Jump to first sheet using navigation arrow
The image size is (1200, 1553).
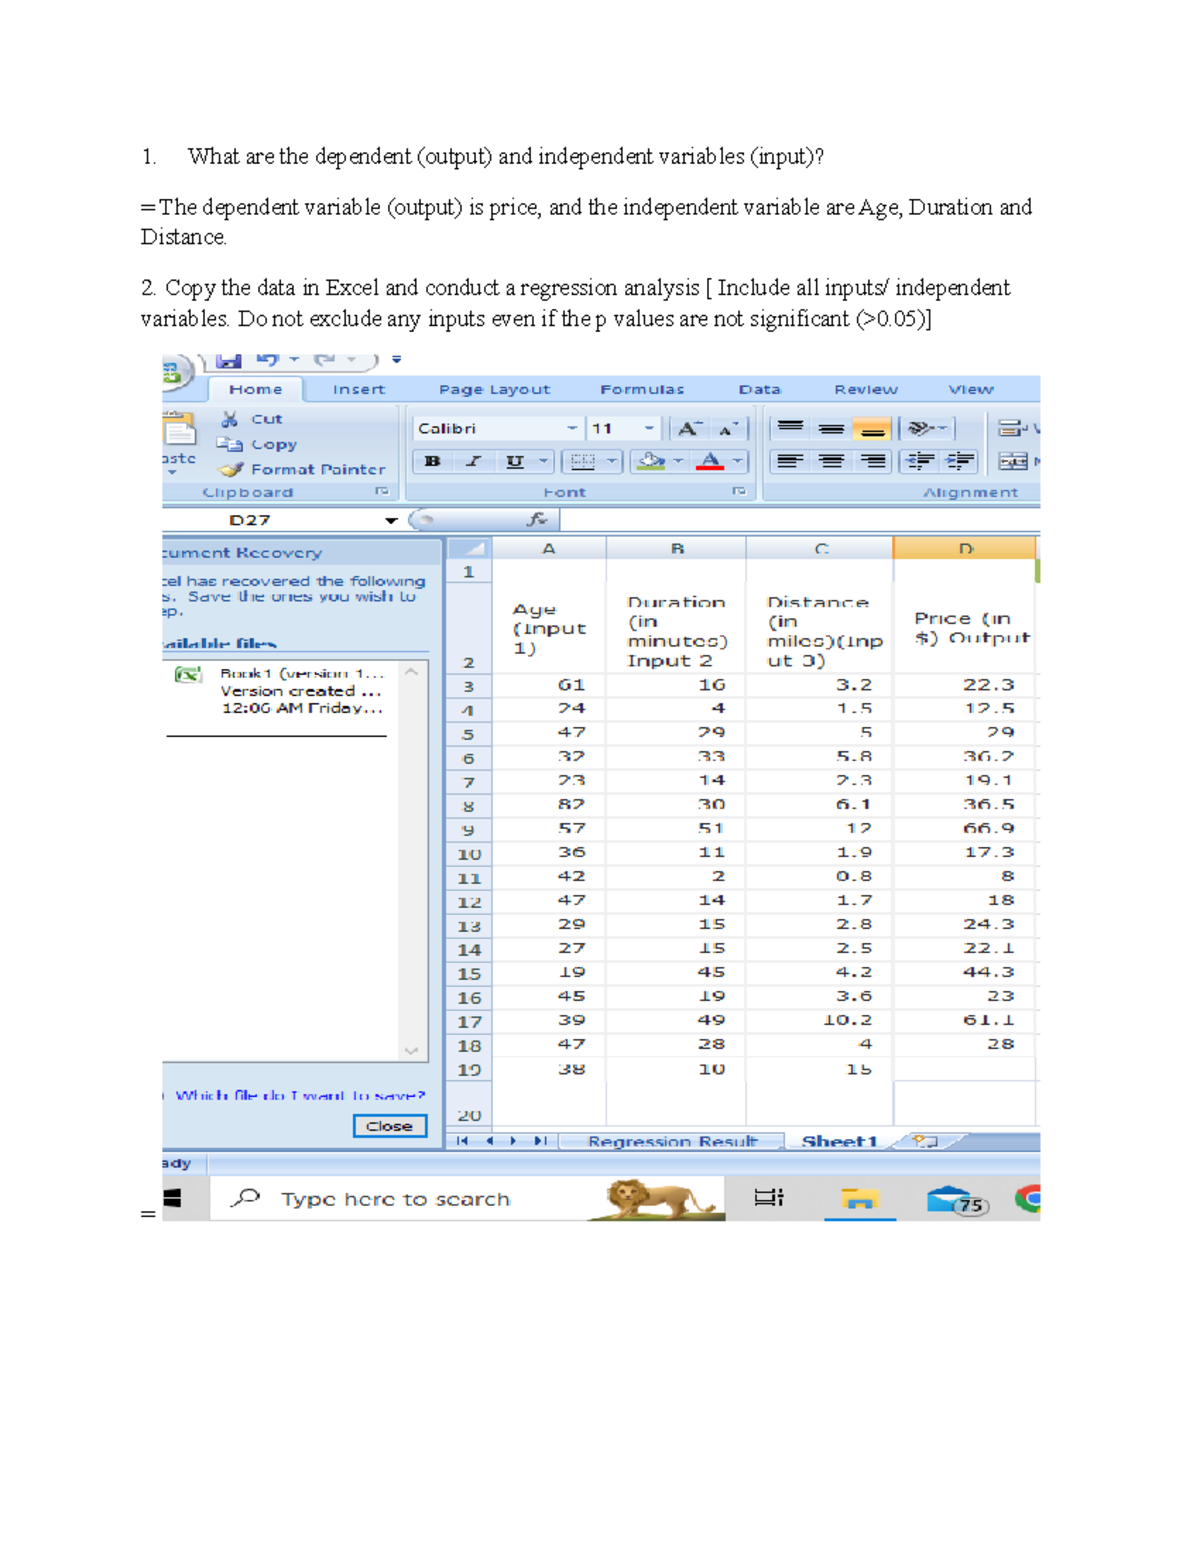tap(463, 1141)
